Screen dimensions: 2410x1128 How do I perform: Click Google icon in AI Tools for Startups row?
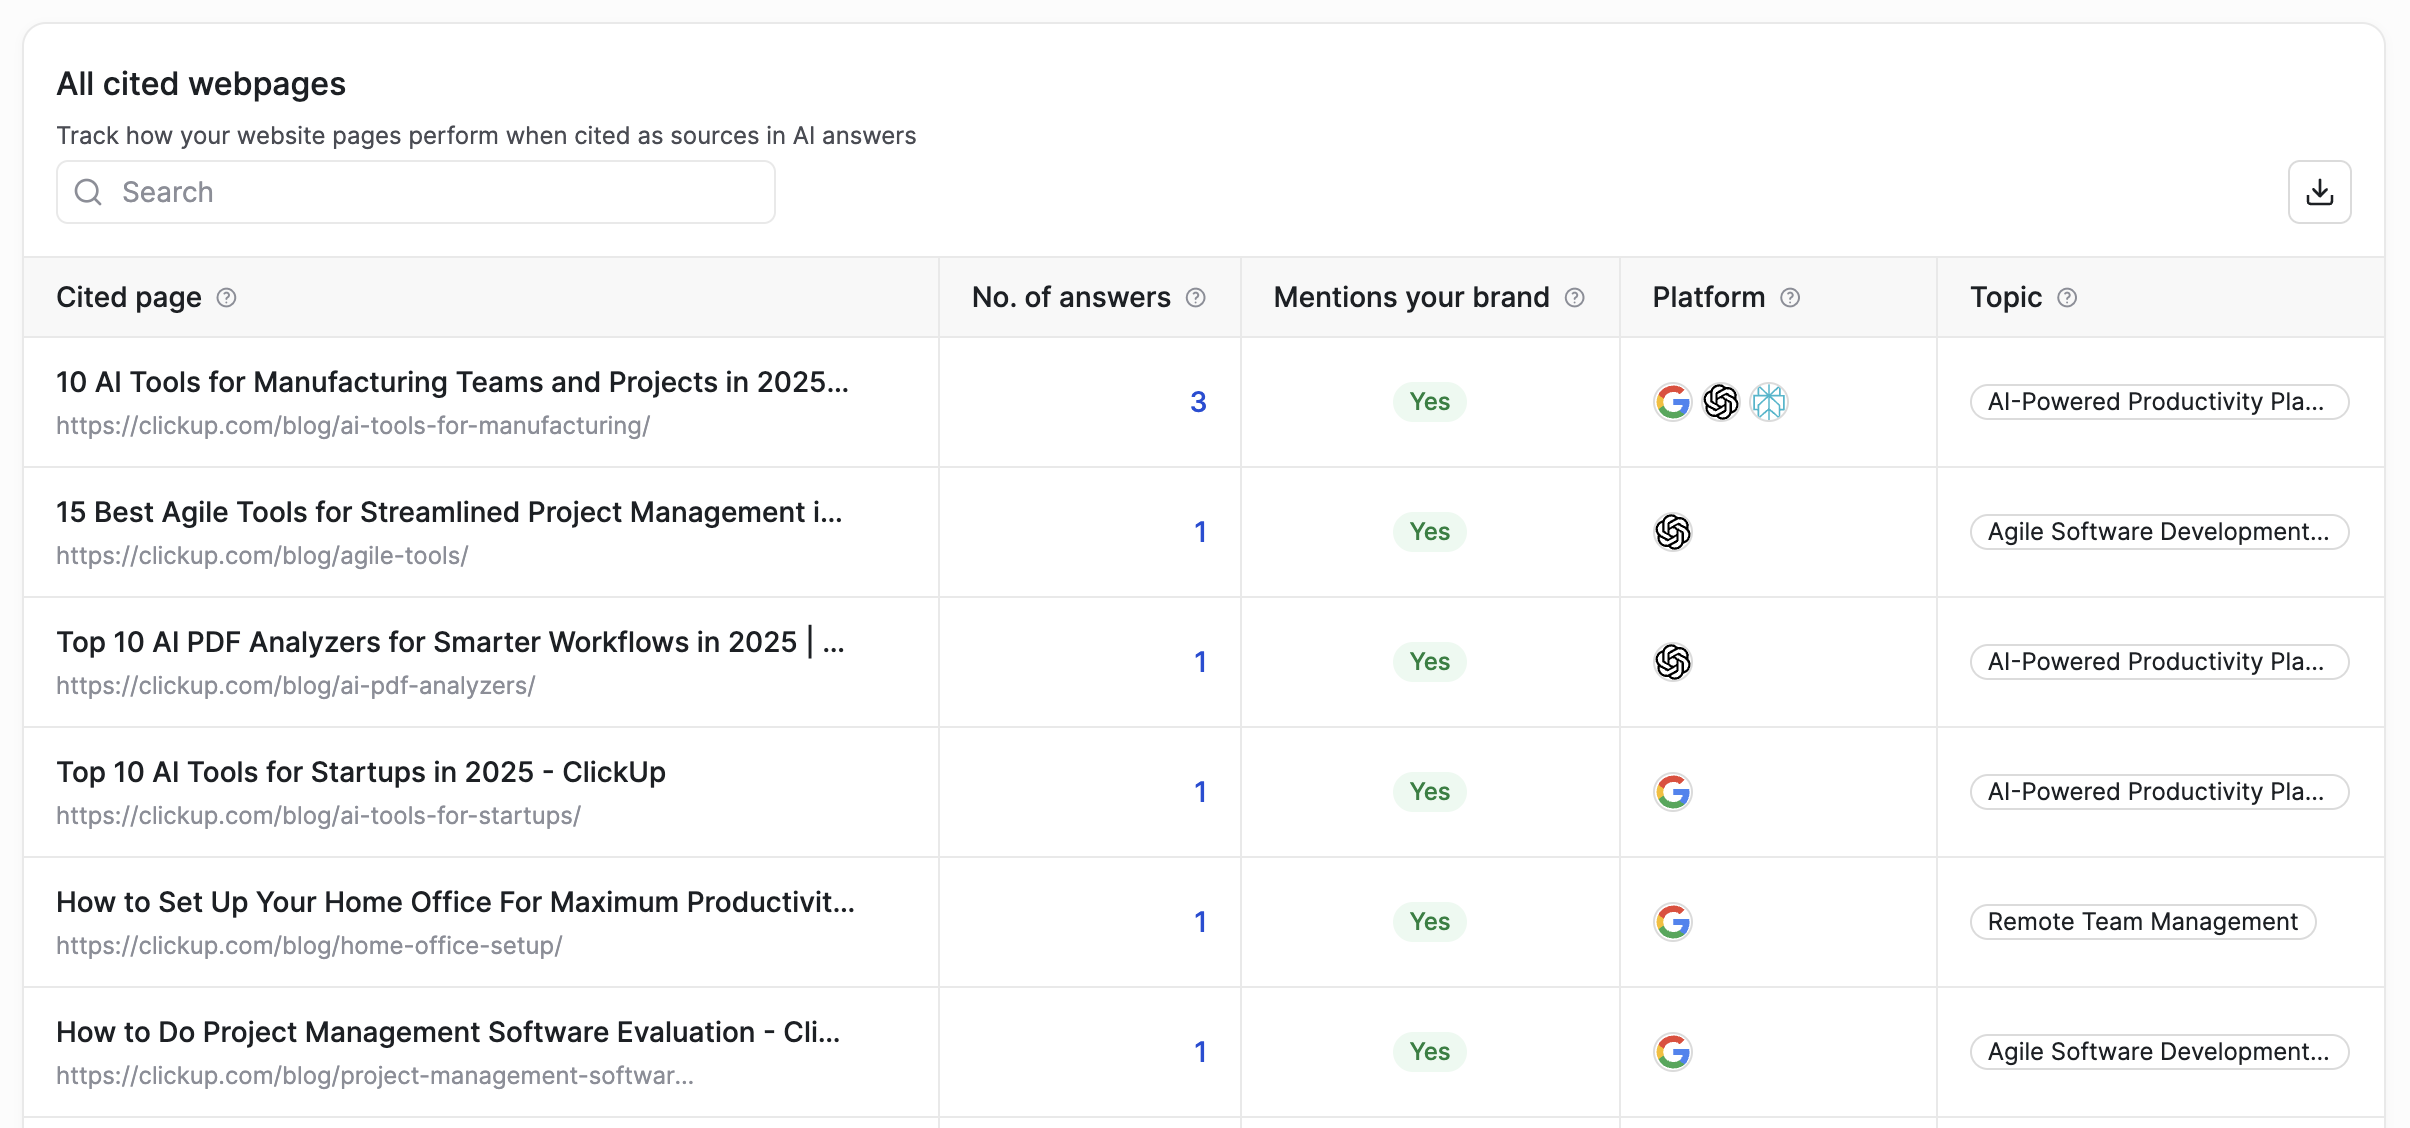pos(1673,792)
